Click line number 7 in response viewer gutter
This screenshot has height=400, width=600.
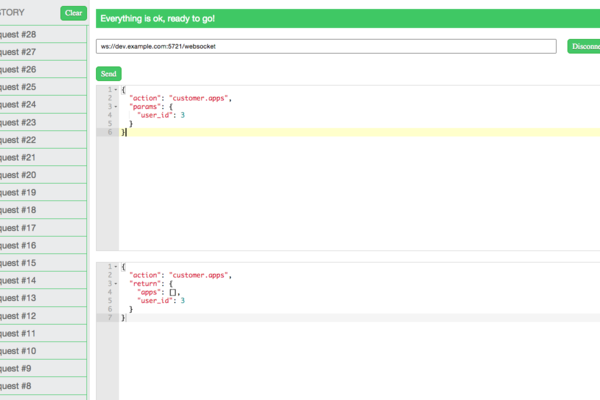pyautogui.click(x=110, y=318)
